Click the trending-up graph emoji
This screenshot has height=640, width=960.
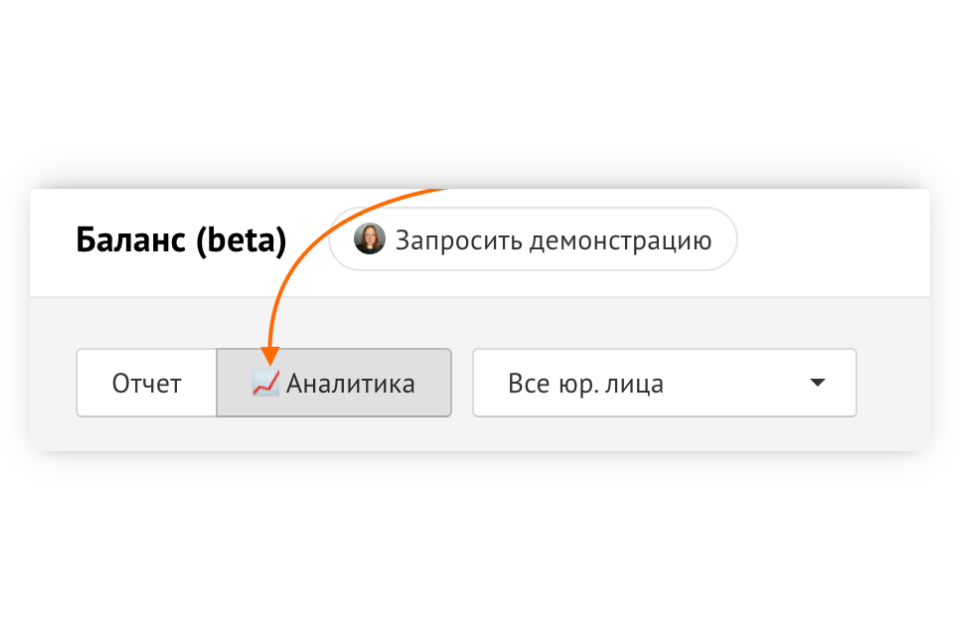pos(266,383)
